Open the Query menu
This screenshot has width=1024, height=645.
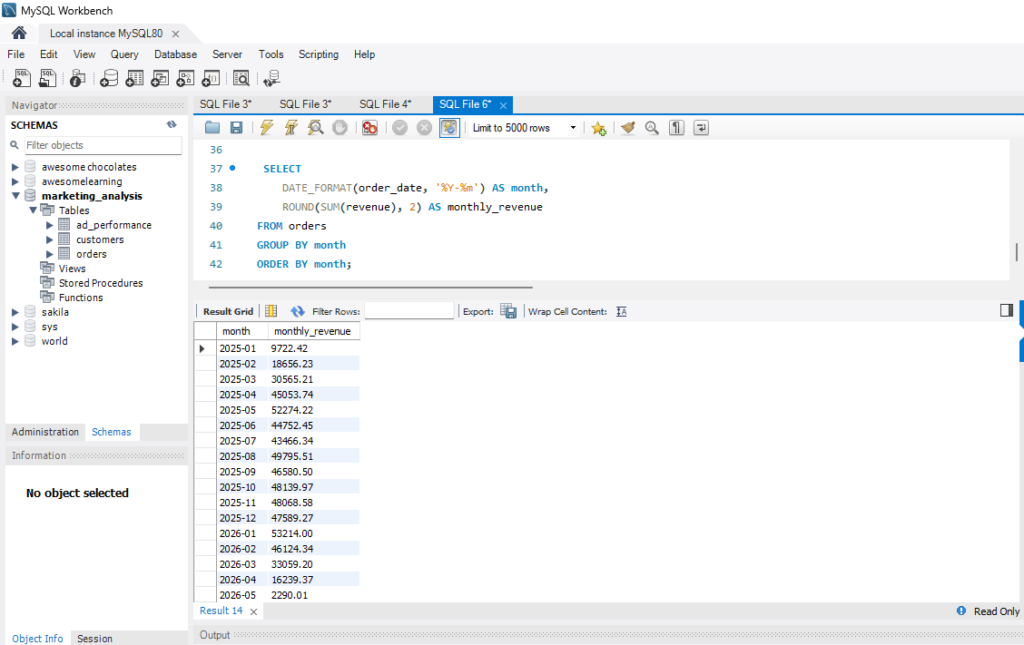124,54
